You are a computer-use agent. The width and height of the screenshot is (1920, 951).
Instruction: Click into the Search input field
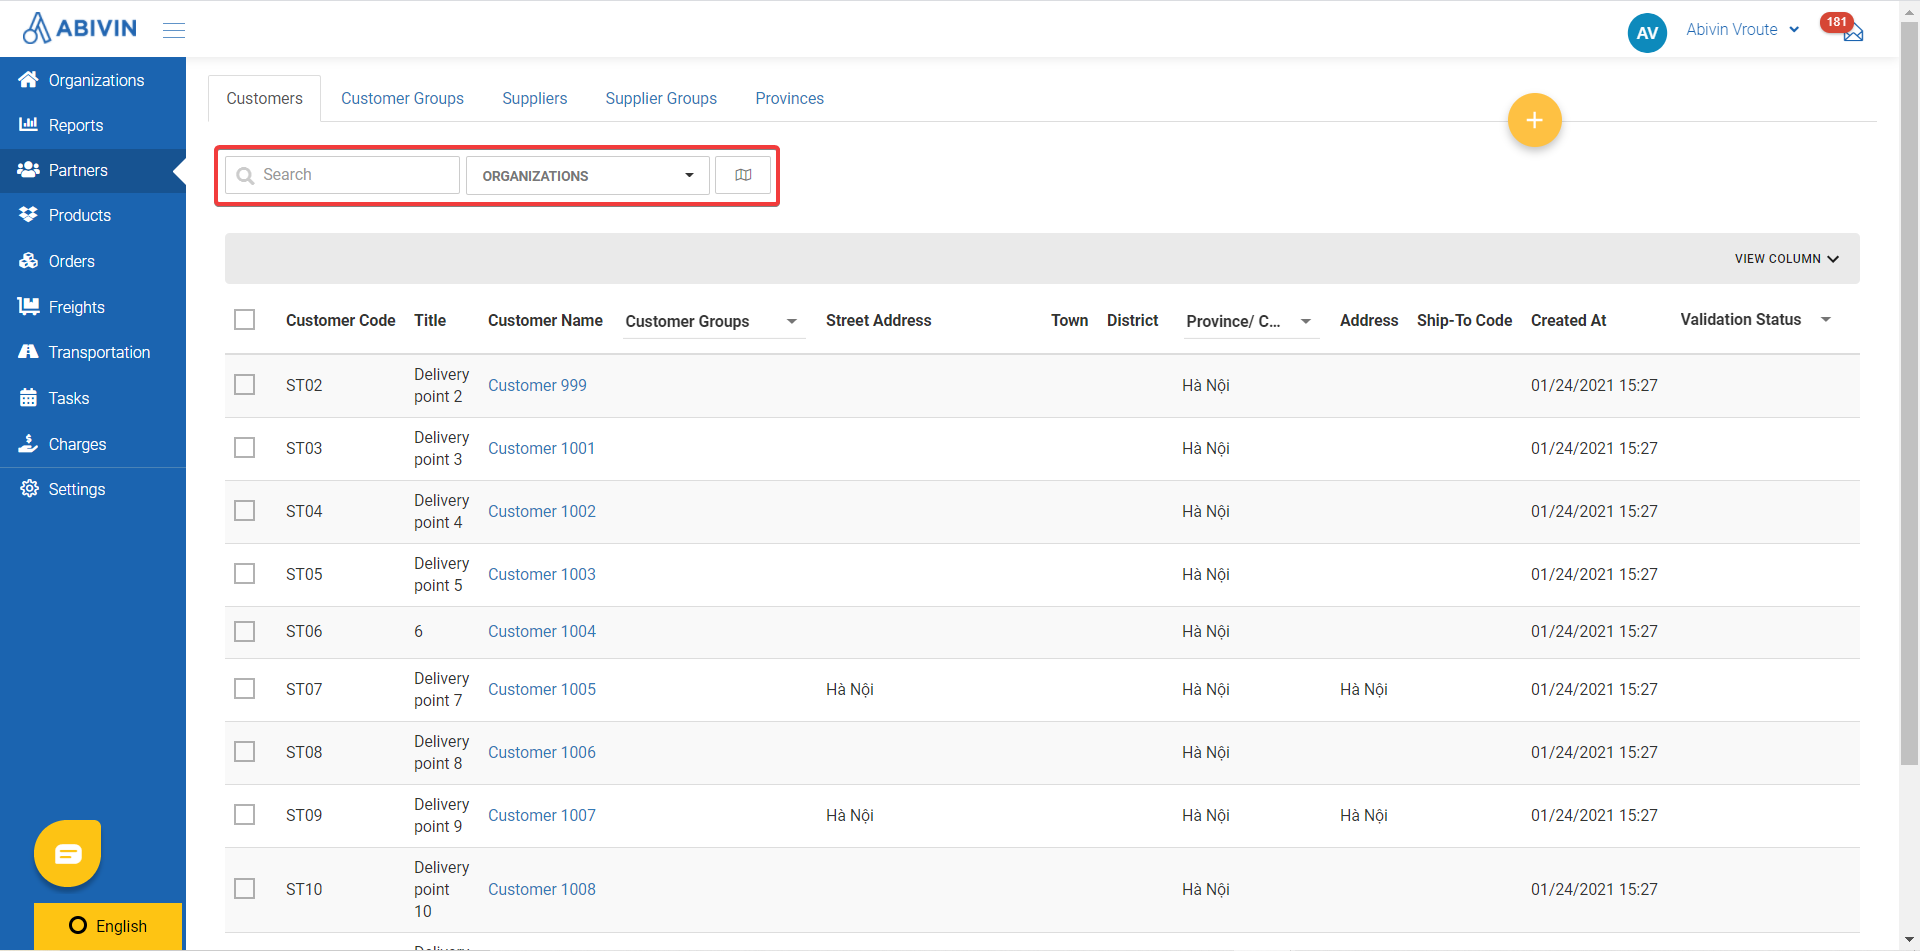coord(342,175)
